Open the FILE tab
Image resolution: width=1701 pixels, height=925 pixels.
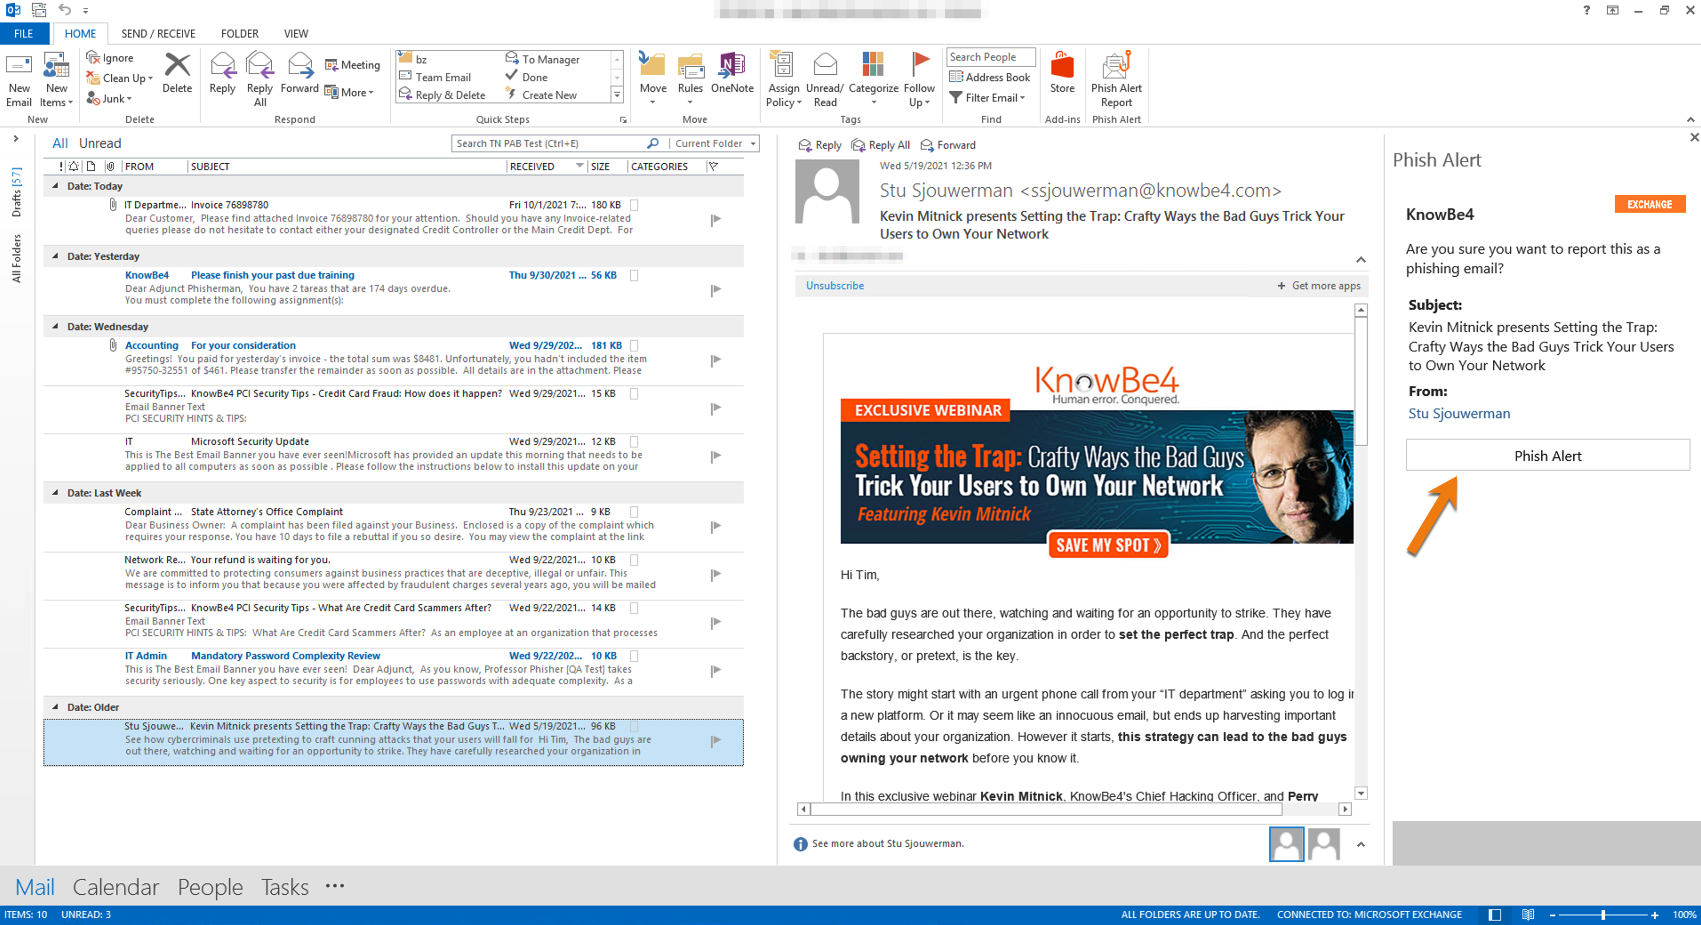point(24,33)
